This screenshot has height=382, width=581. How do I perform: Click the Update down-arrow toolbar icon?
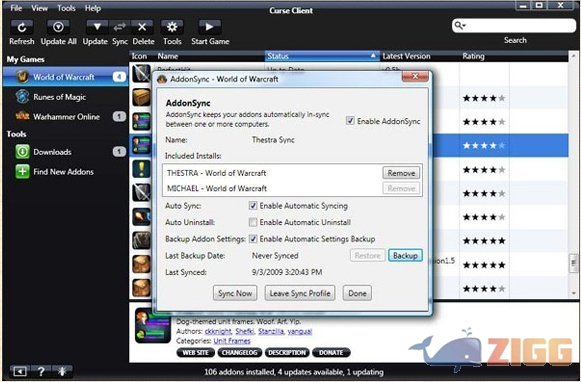[x=97, y=27]
